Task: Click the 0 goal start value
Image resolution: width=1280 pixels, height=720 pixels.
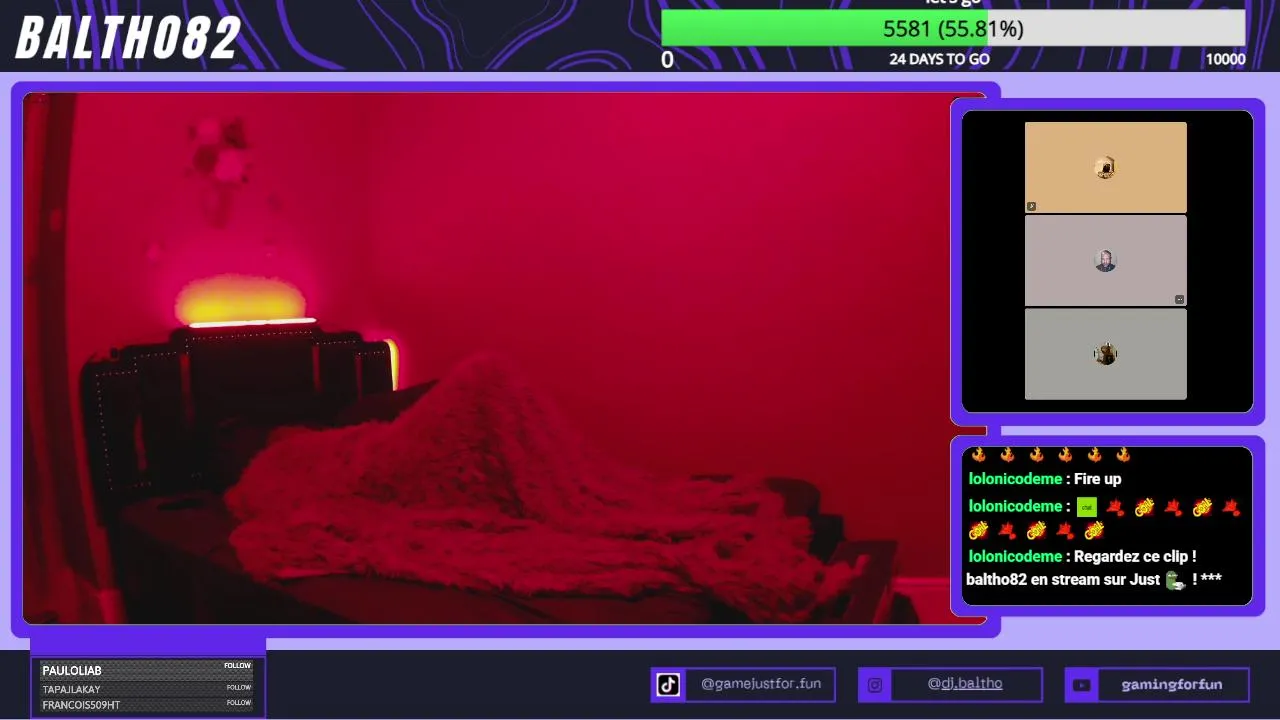Action: 667,59
